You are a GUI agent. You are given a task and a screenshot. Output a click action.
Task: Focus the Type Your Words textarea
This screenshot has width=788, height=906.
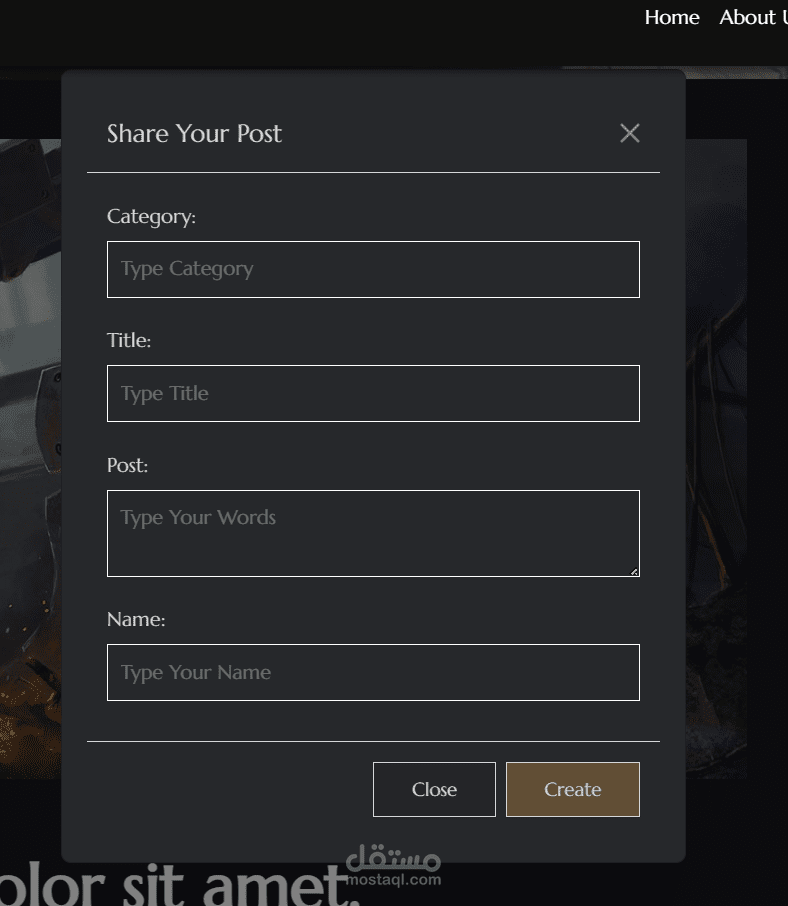click(373, 533)
